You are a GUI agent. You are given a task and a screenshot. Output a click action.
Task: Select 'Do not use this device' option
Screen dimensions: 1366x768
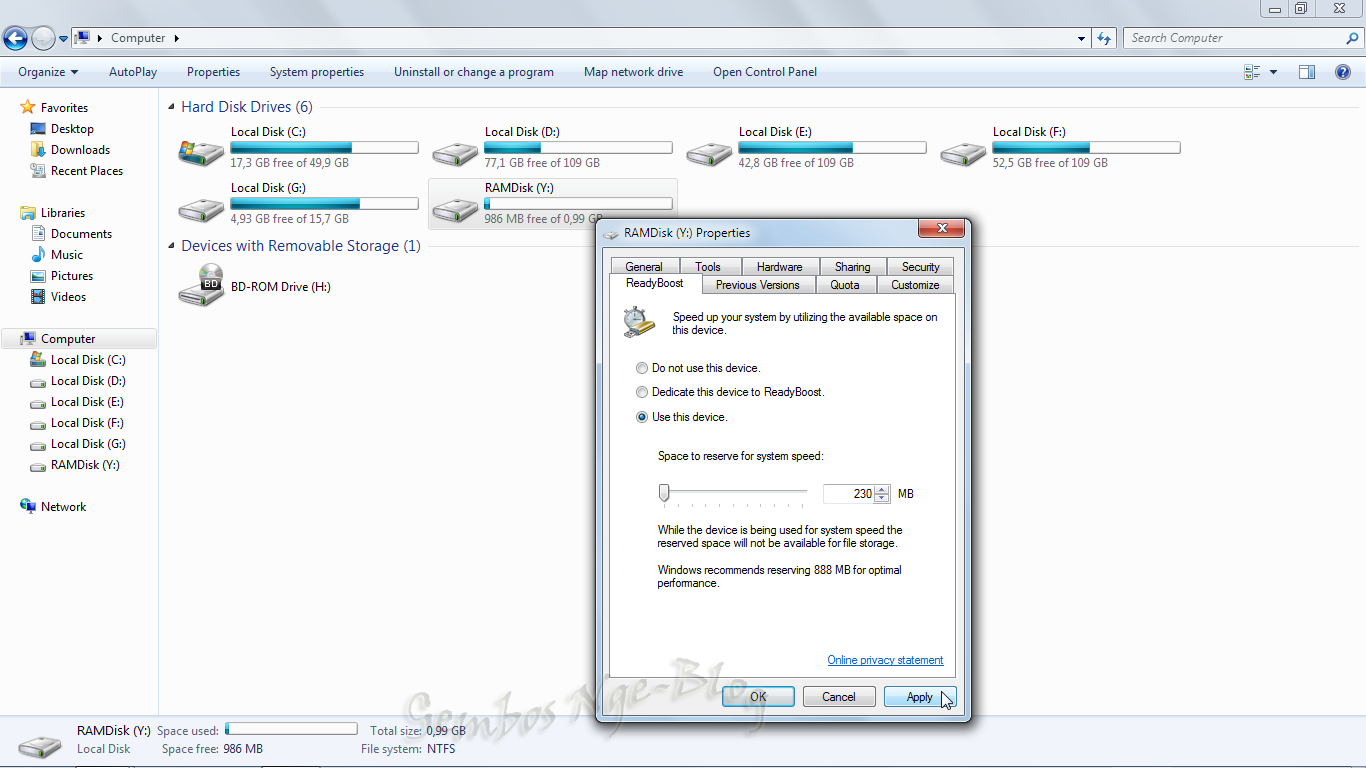(642, 368)
